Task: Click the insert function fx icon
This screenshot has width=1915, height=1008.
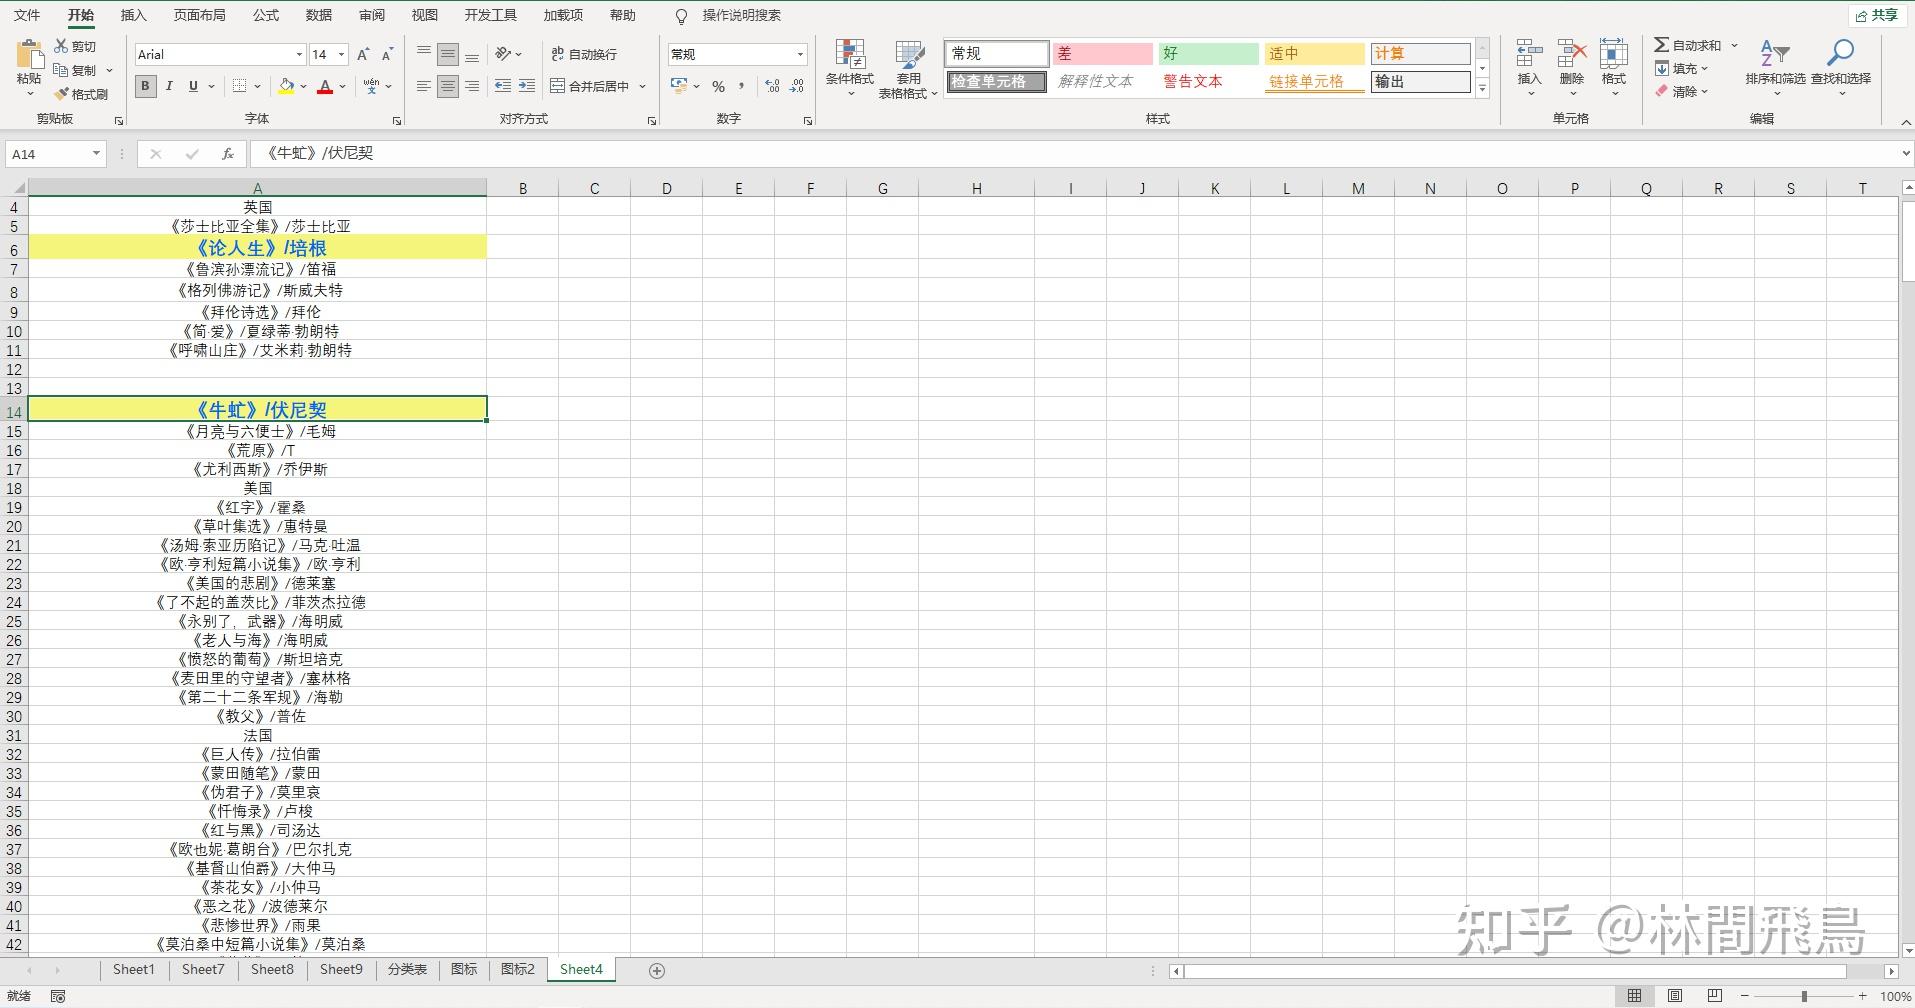Action: pos(228,153)
